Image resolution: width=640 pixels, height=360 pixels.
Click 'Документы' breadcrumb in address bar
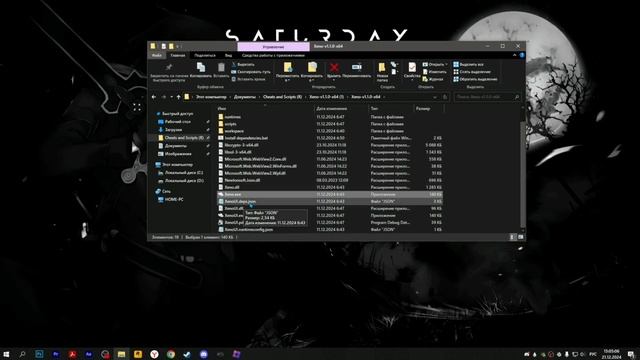(244, 97)
